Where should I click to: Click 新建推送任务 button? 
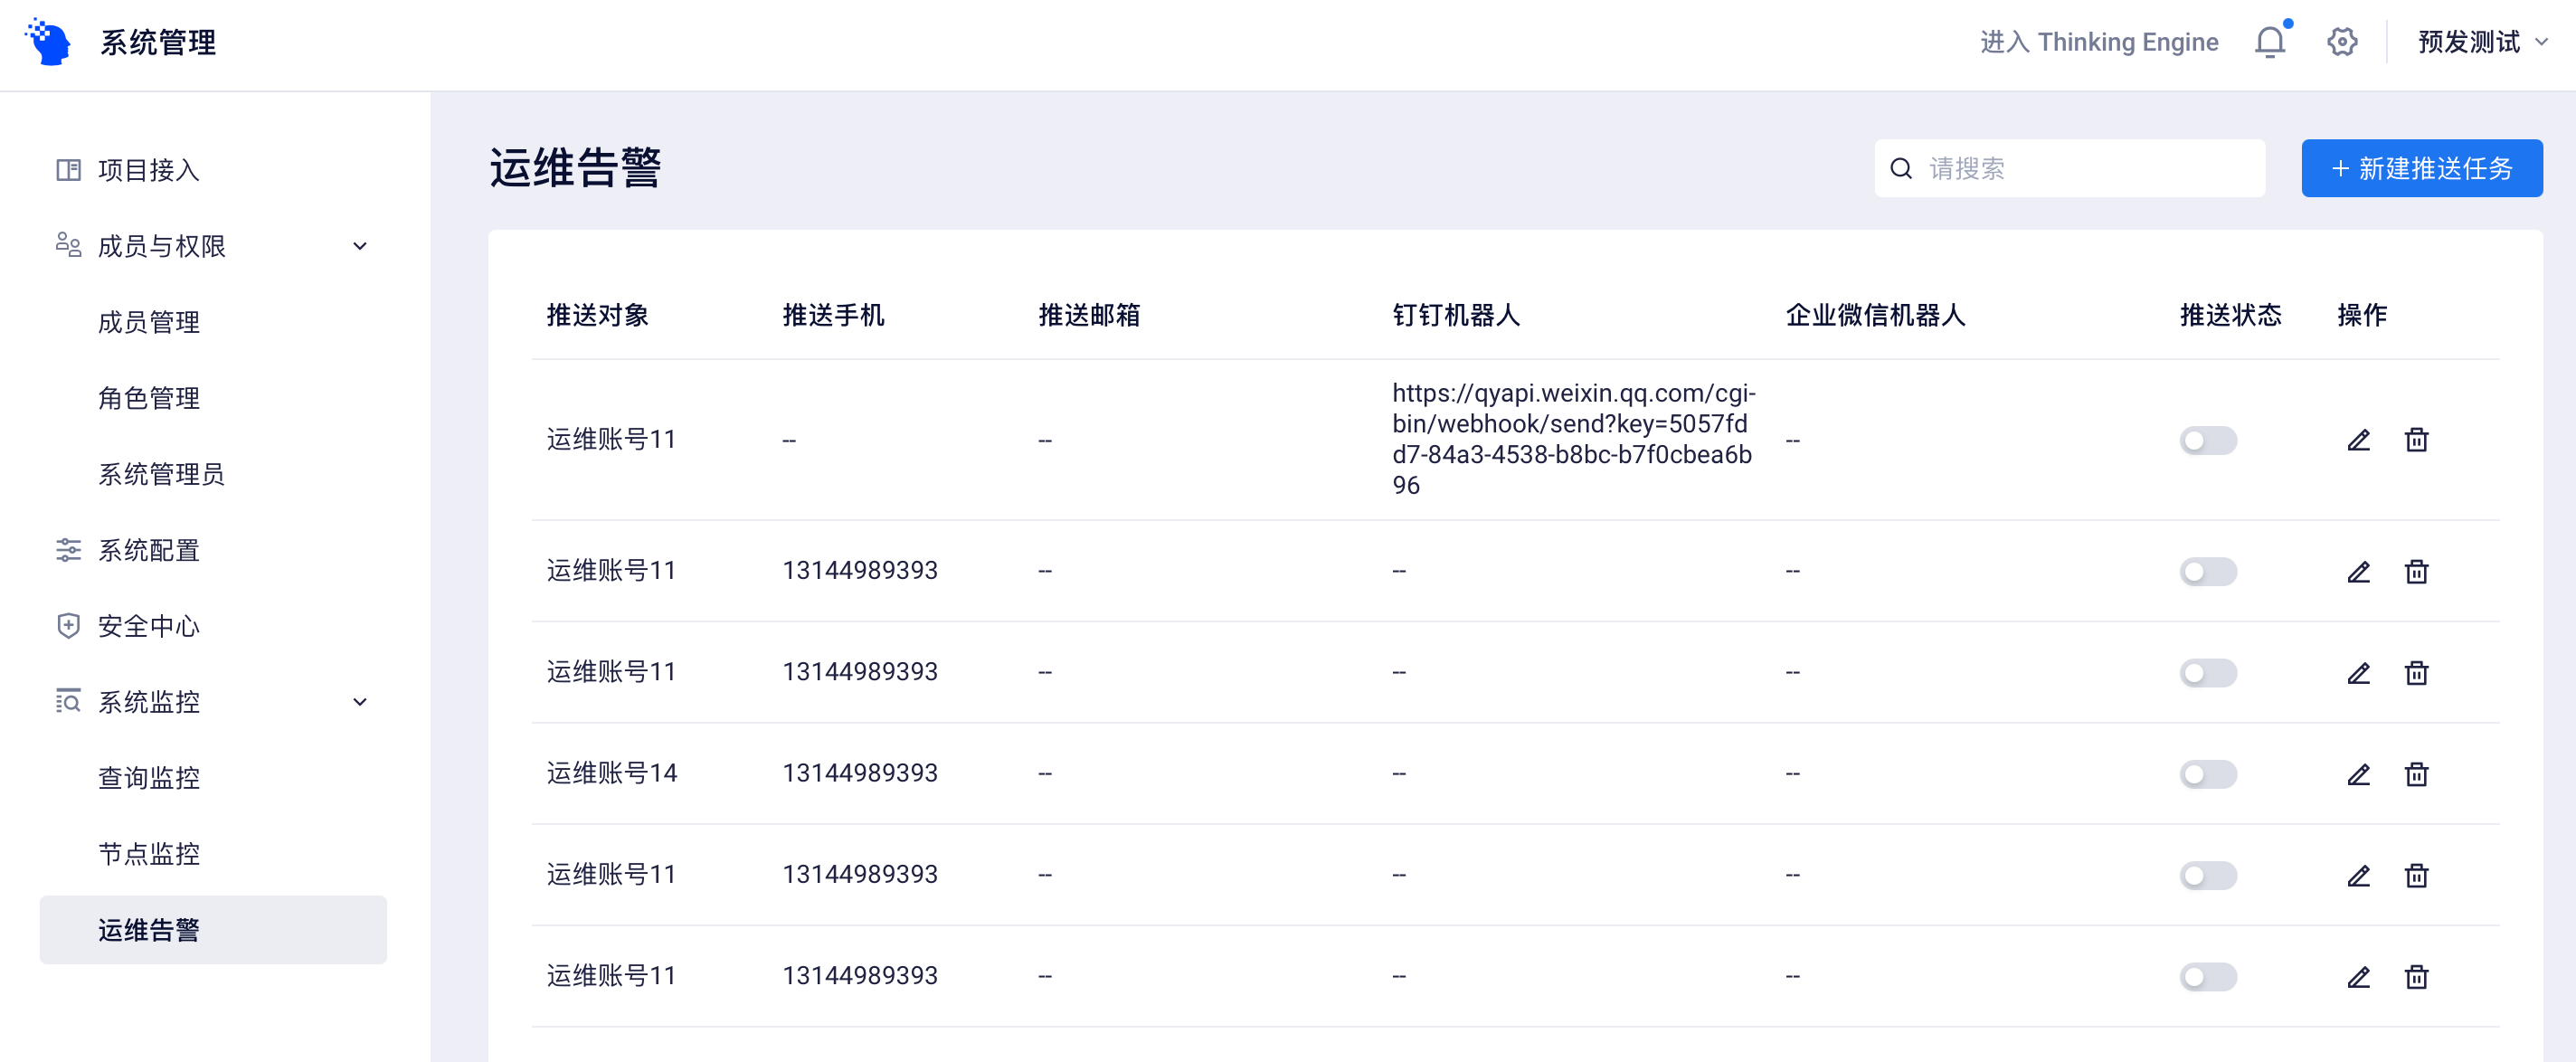pos(2421,168)
